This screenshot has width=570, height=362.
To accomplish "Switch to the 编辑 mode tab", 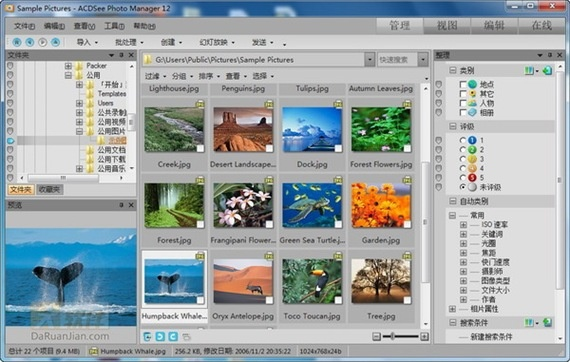I will tap(494, 25).
